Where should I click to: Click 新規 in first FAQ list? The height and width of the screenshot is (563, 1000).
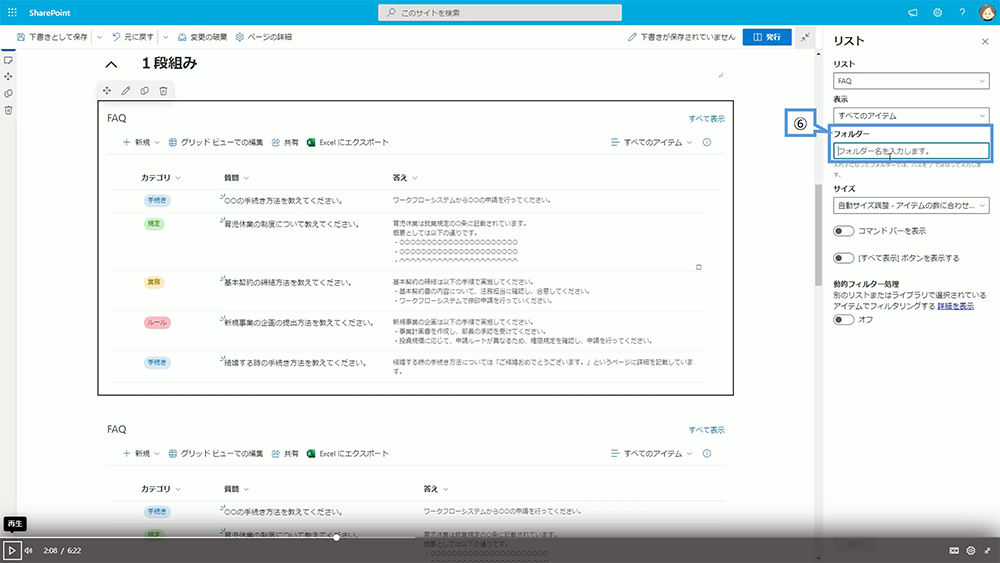pos(141,142)
